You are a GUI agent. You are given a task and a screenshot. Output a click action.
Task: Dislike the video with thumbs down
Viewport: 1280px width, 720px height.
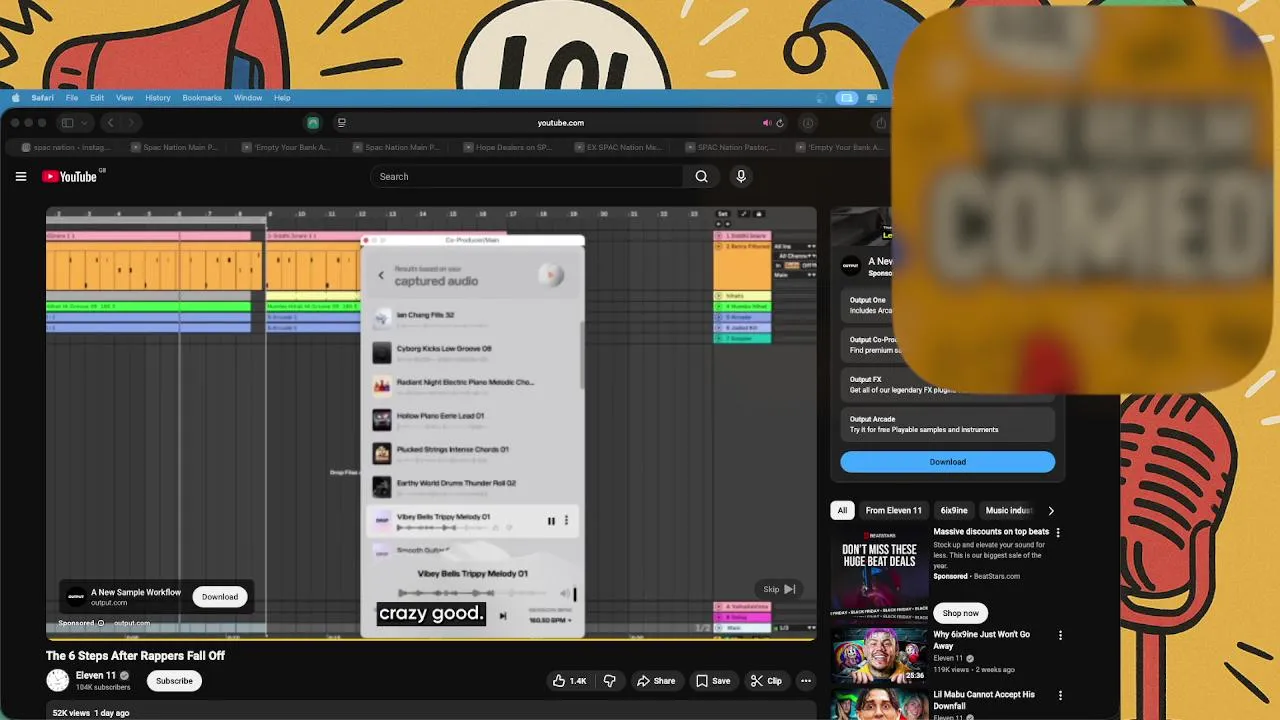(x=609, y=681)
